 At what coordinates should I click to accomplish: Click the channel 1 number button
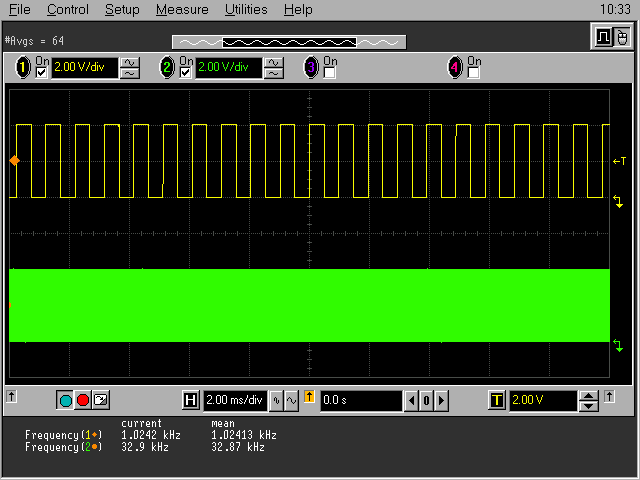23,68
